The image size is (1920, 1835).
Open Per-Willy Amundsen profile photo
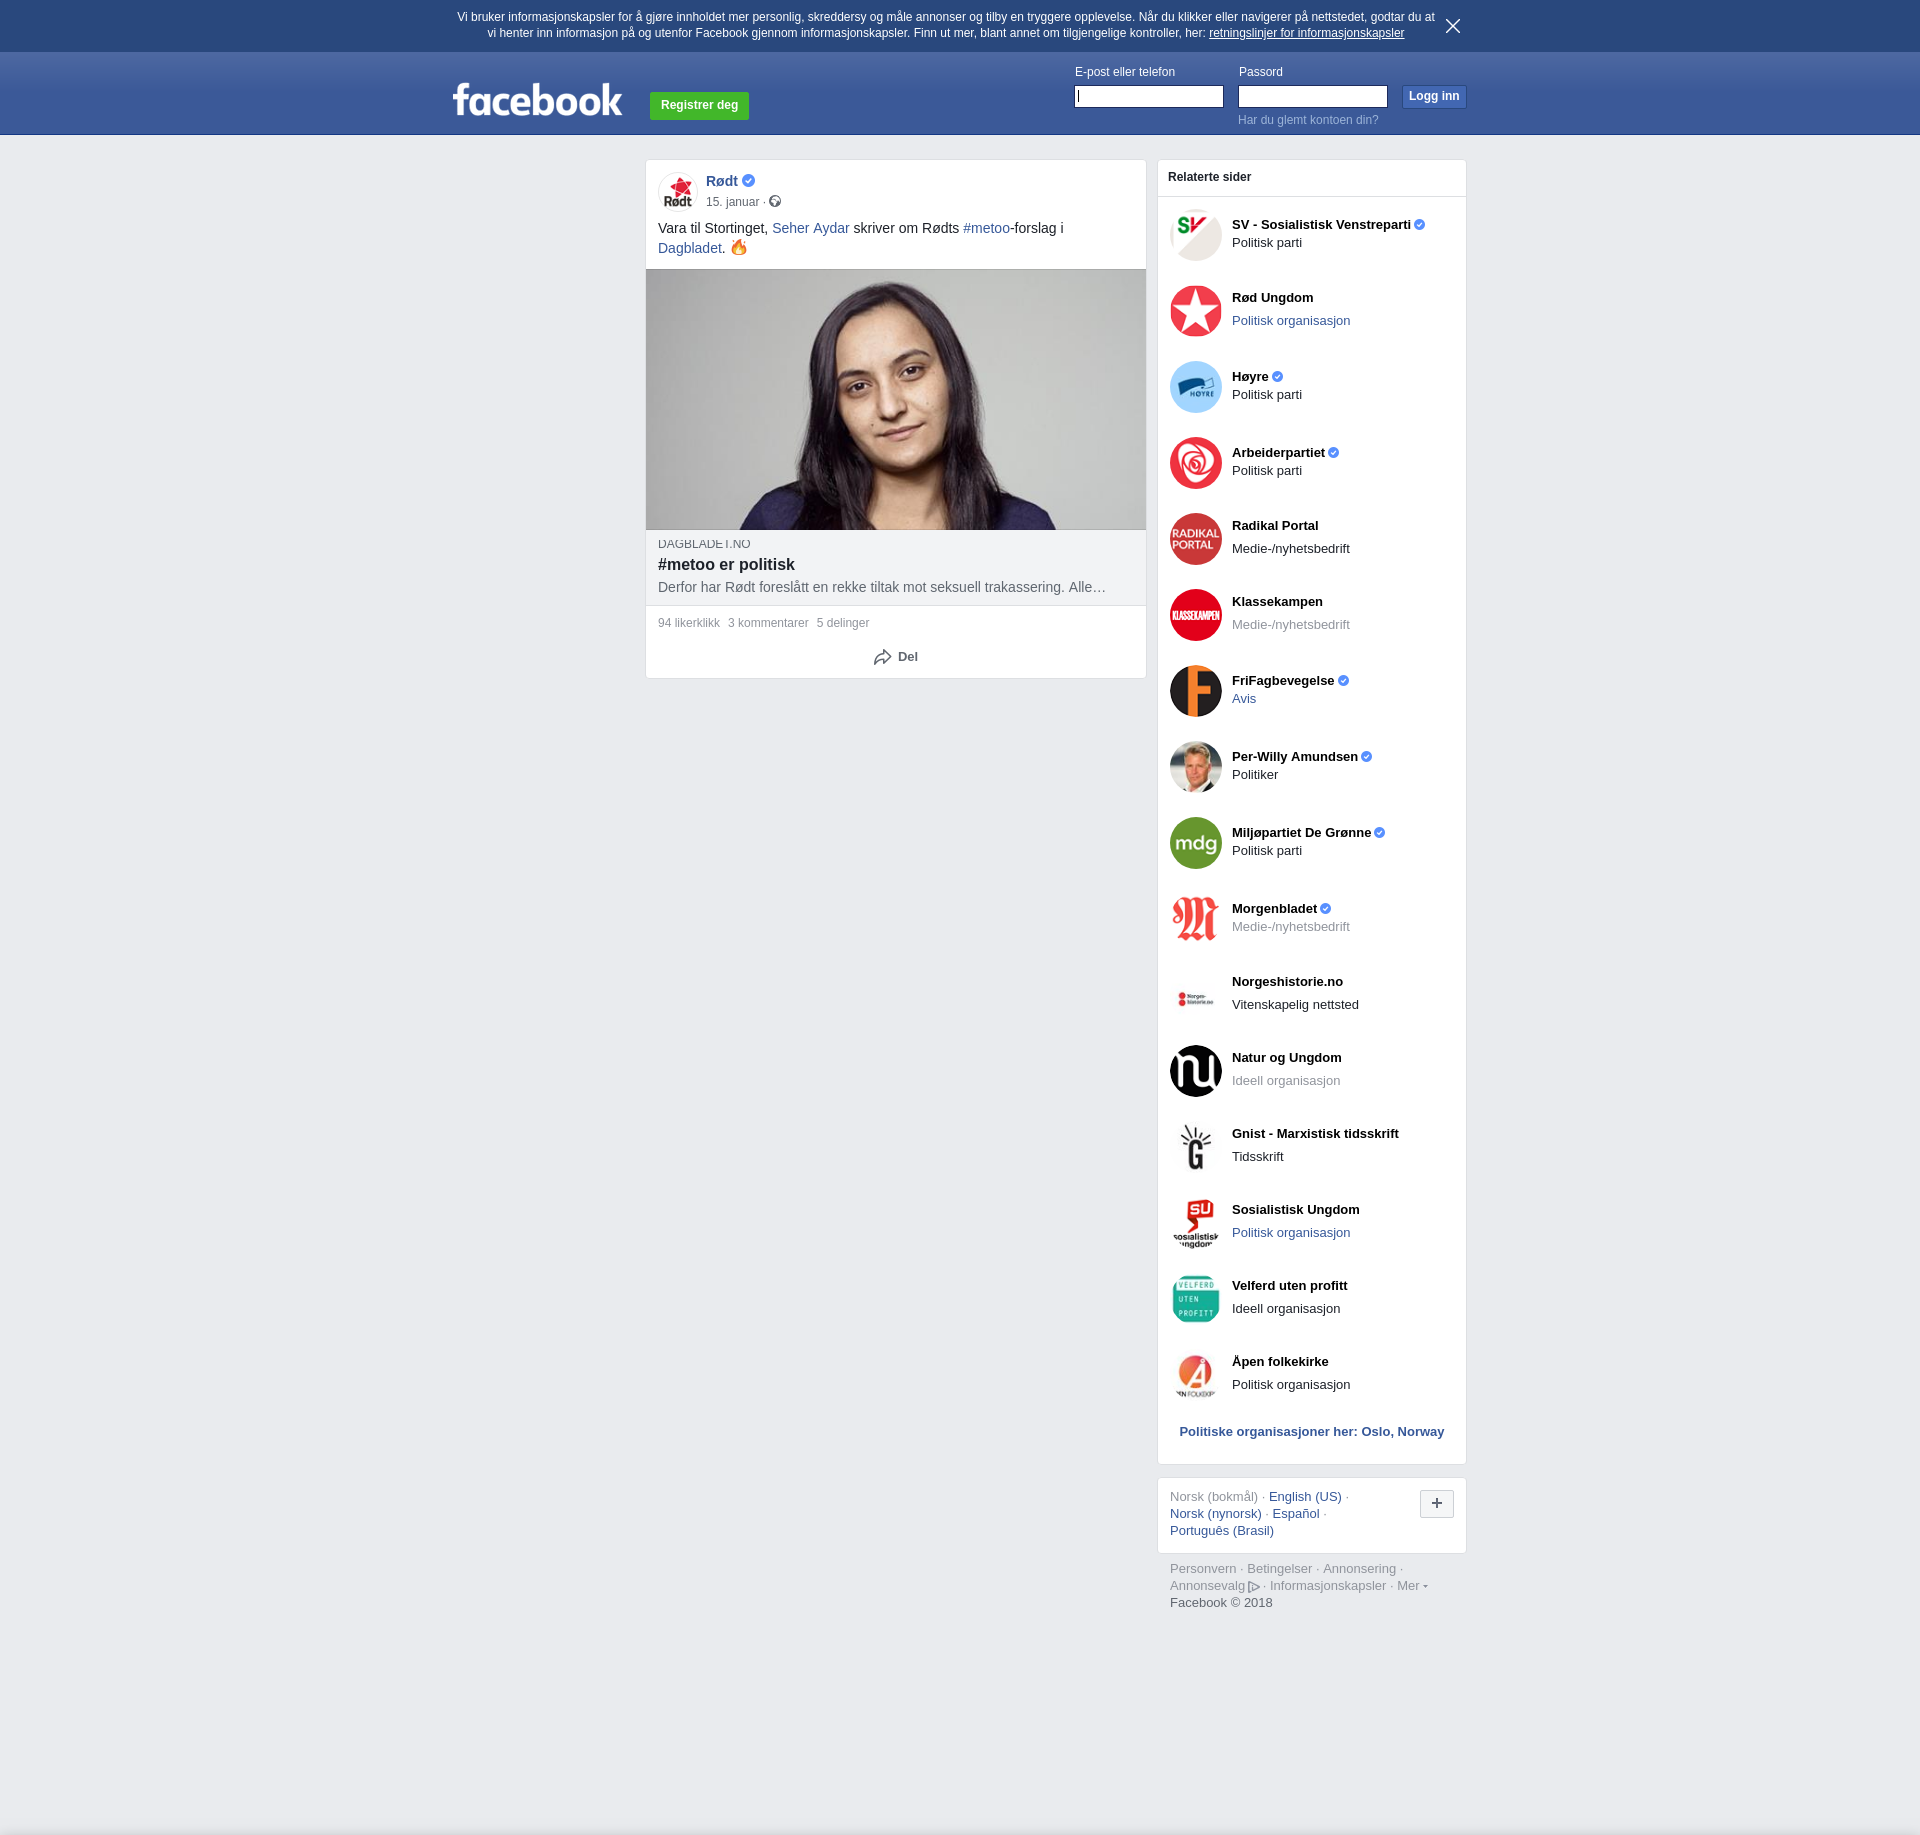(x=1196, y=767)
